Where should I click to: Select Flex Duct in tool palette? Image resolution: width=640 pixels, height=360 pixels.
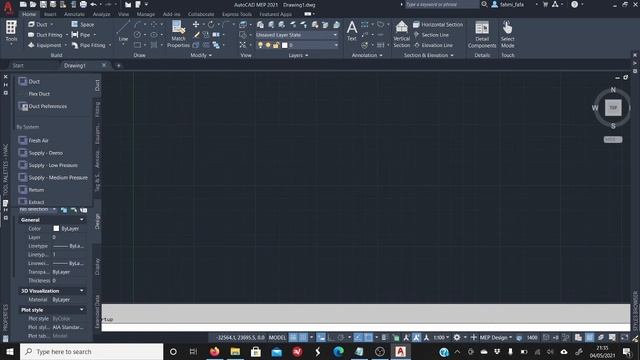pyautogui.click(x=39, y=94)
